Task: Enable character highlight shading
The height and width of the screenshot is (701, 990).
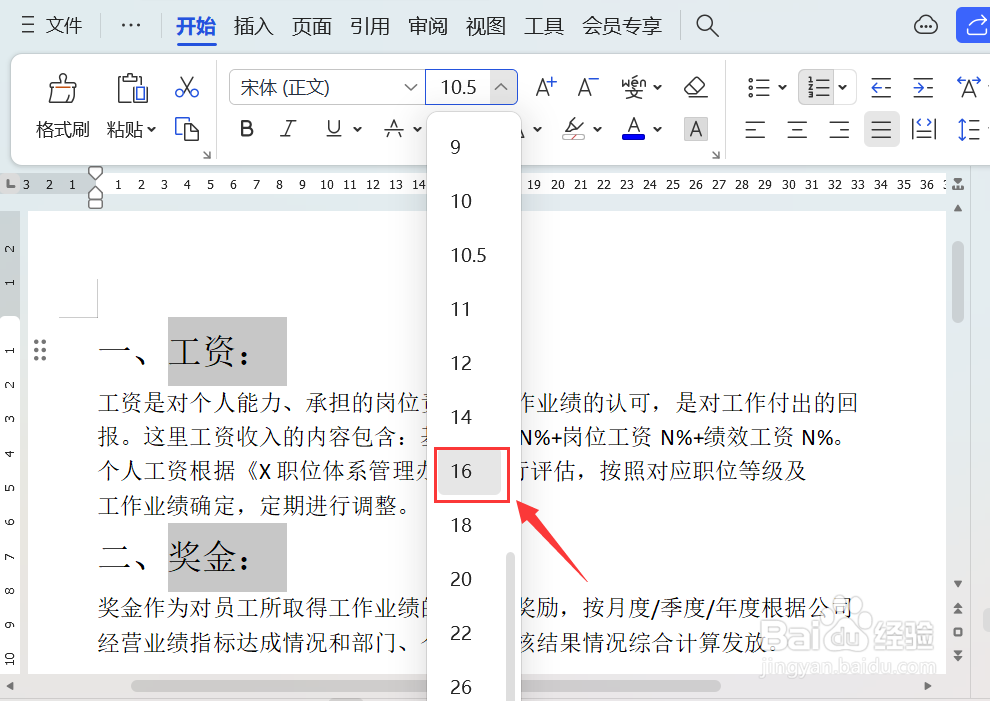Action: (695, 129)
